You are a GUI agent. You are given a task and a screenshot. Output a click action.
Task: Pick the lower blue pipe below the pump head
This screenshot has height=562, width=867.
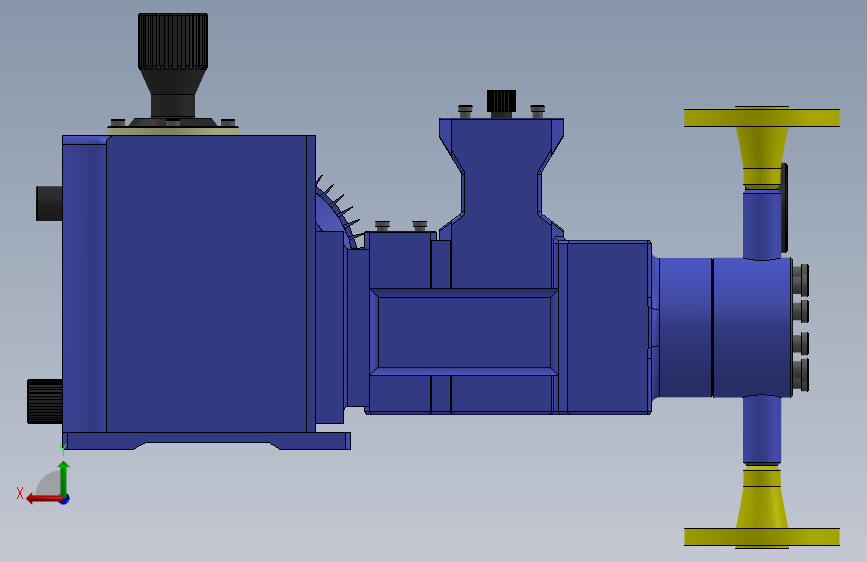click(762, 430)
